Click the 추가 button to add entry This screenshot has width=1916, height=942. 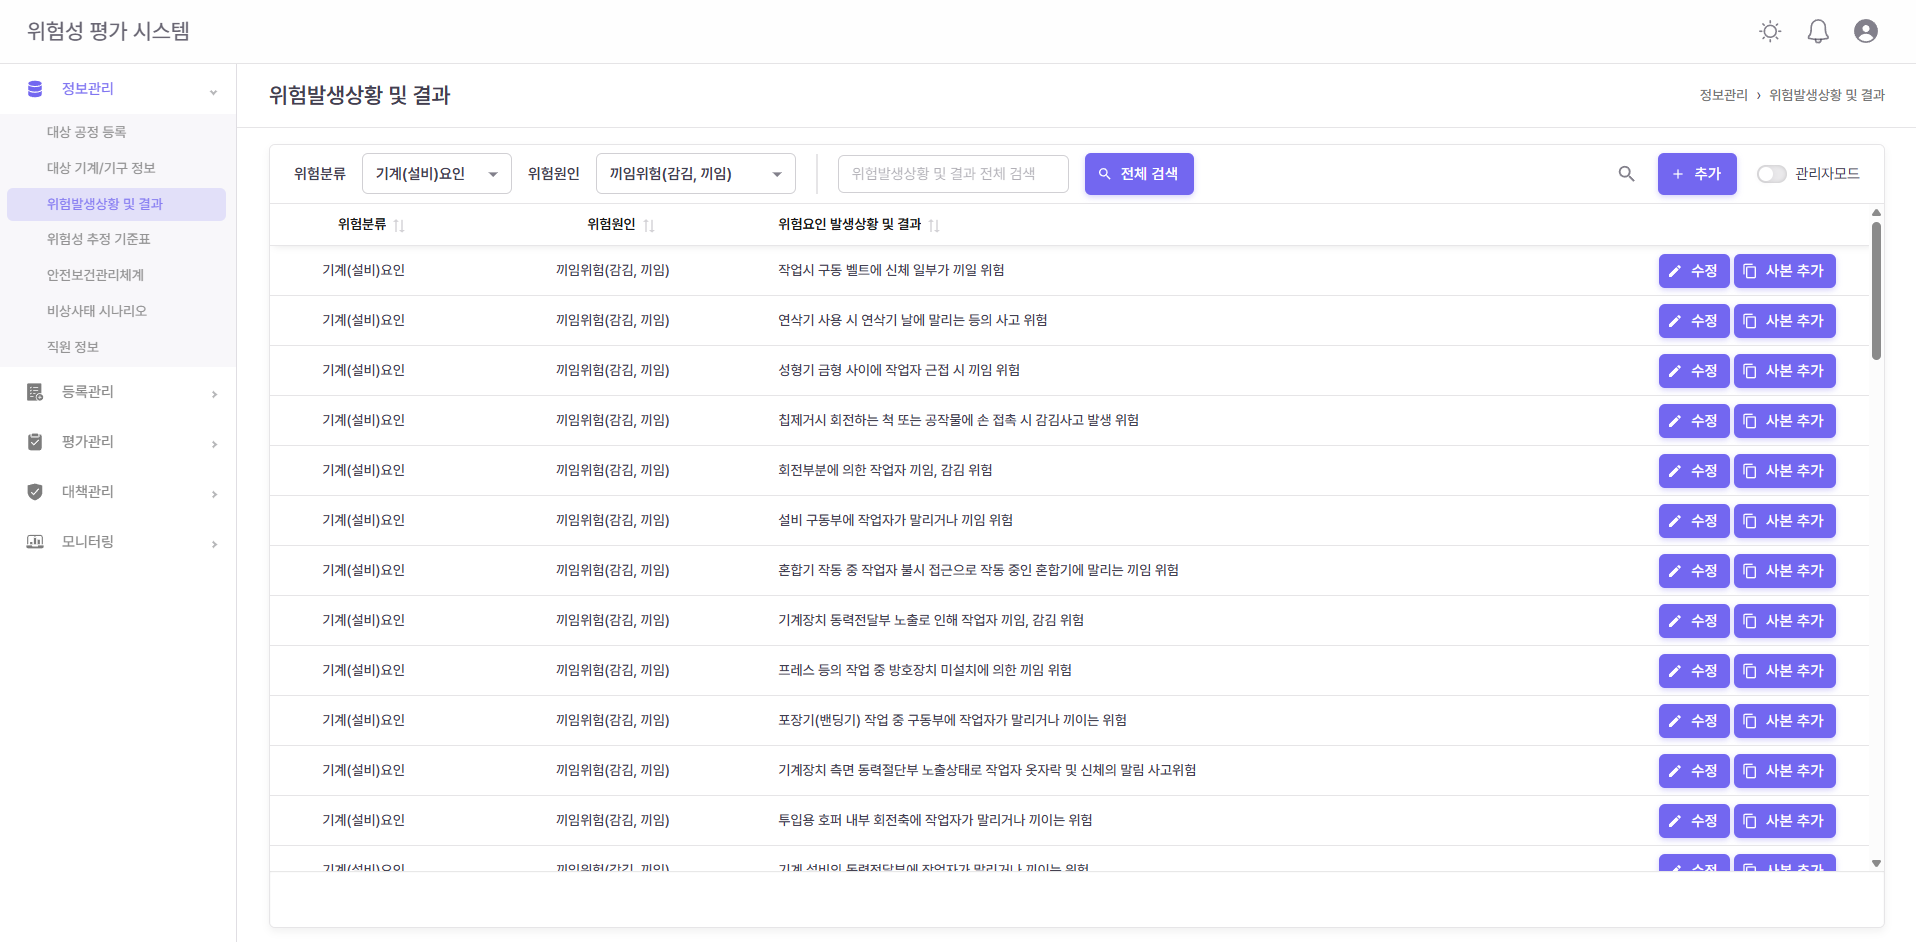click(x=1696, y=174)
